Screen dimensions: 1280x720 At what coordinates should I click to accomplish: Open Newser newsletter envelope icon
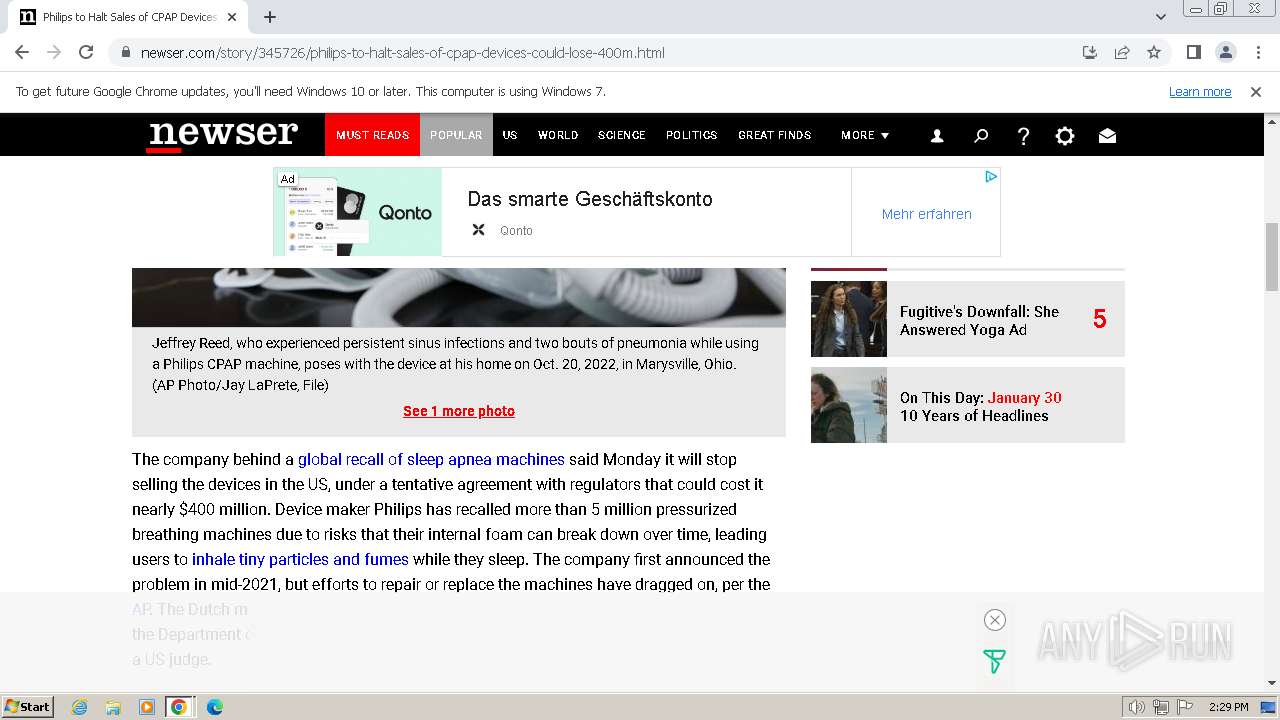(1107, 136)
